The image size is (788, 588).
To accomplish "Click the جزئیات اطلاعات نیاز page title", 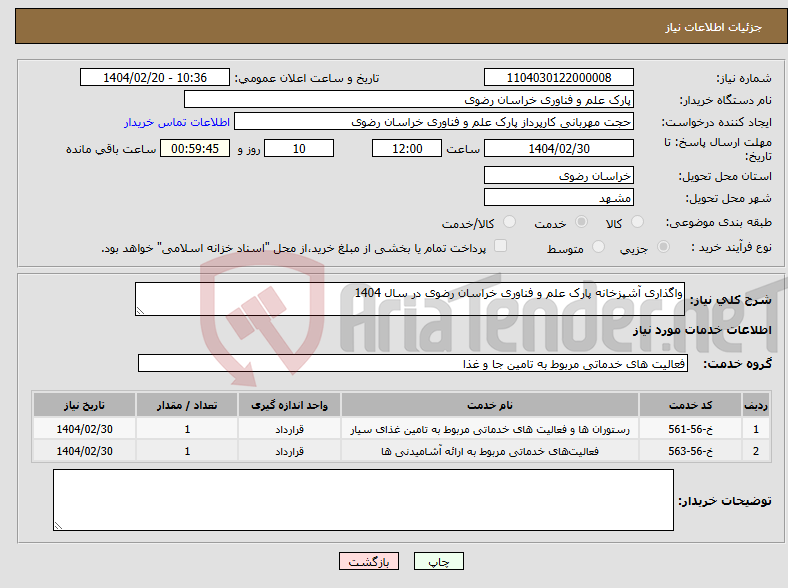I will tap(714, 27).
